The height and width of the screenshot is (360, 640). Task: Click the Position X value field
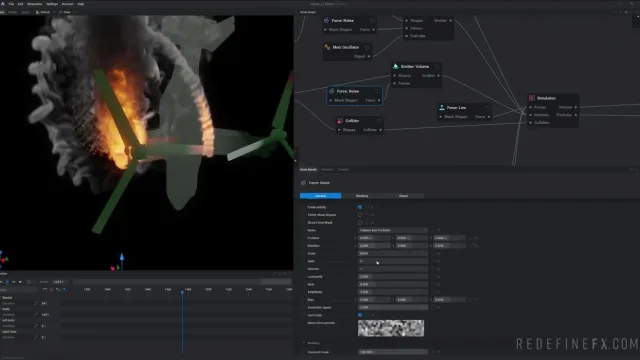coord(374,238)
